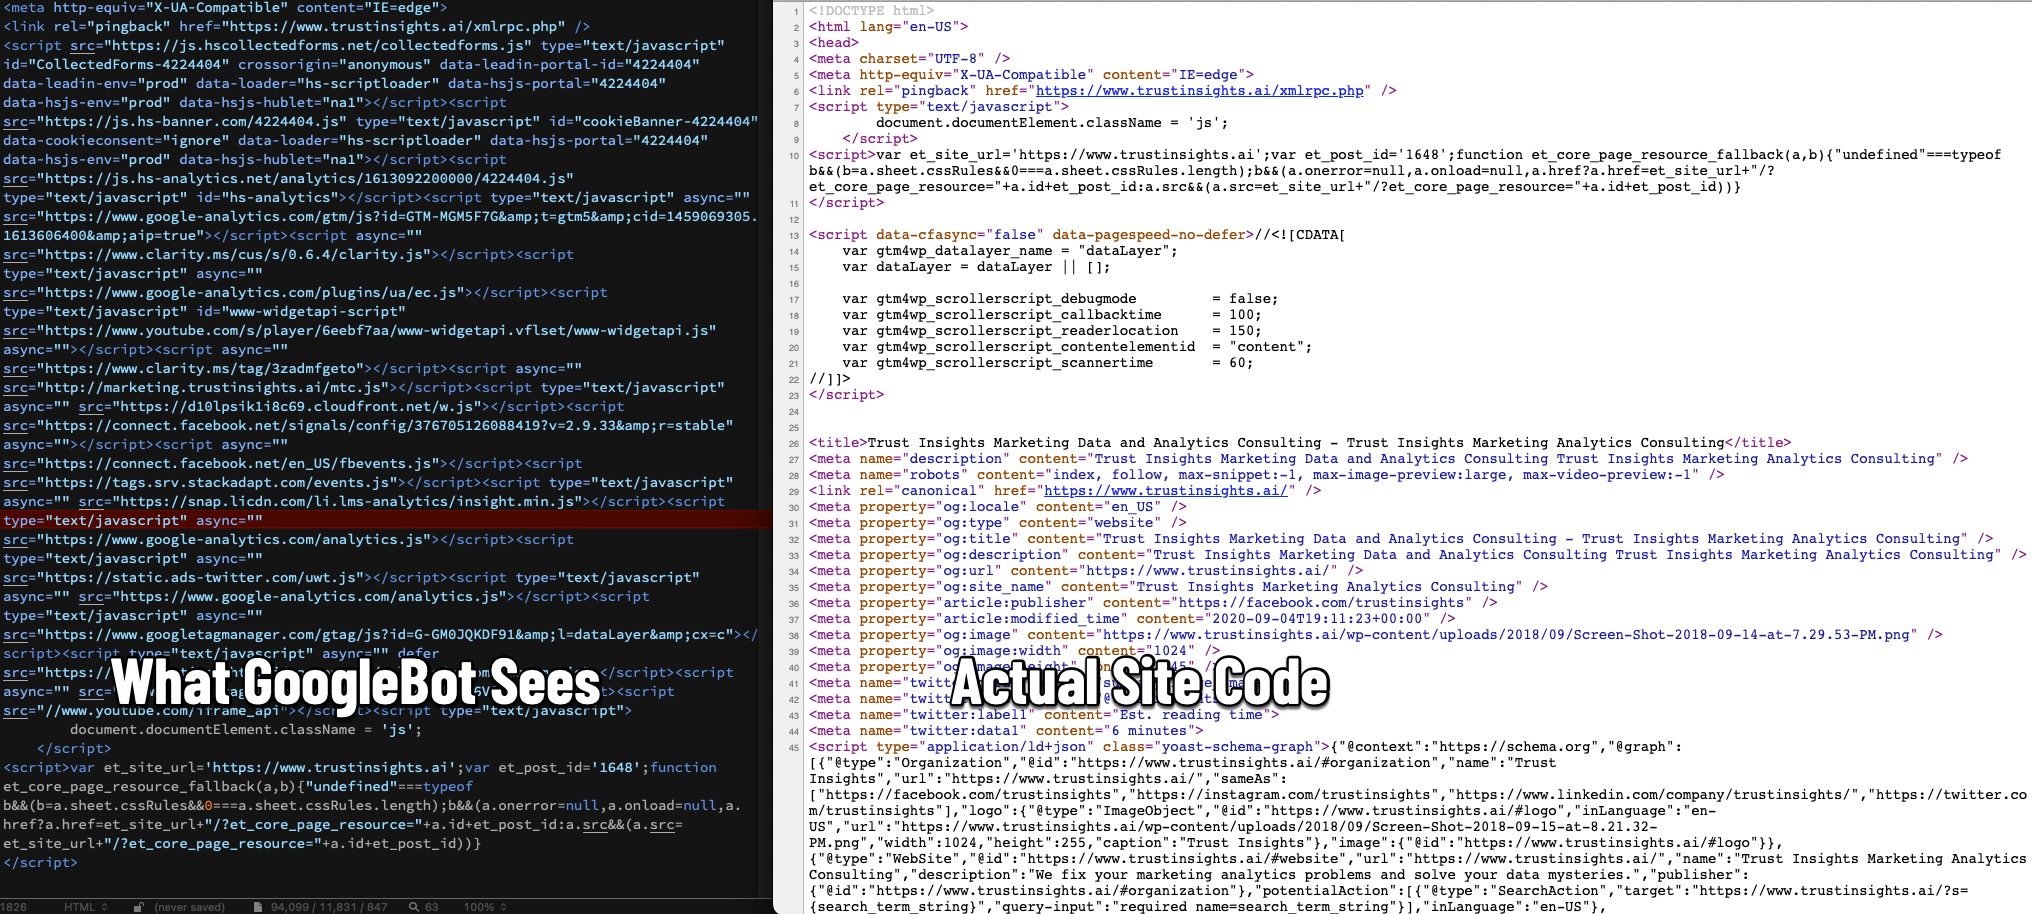The width and height of the screenshot is (2032, 914).
Task: Open the canonical href link on line 29
Action: pos(1165,491)
